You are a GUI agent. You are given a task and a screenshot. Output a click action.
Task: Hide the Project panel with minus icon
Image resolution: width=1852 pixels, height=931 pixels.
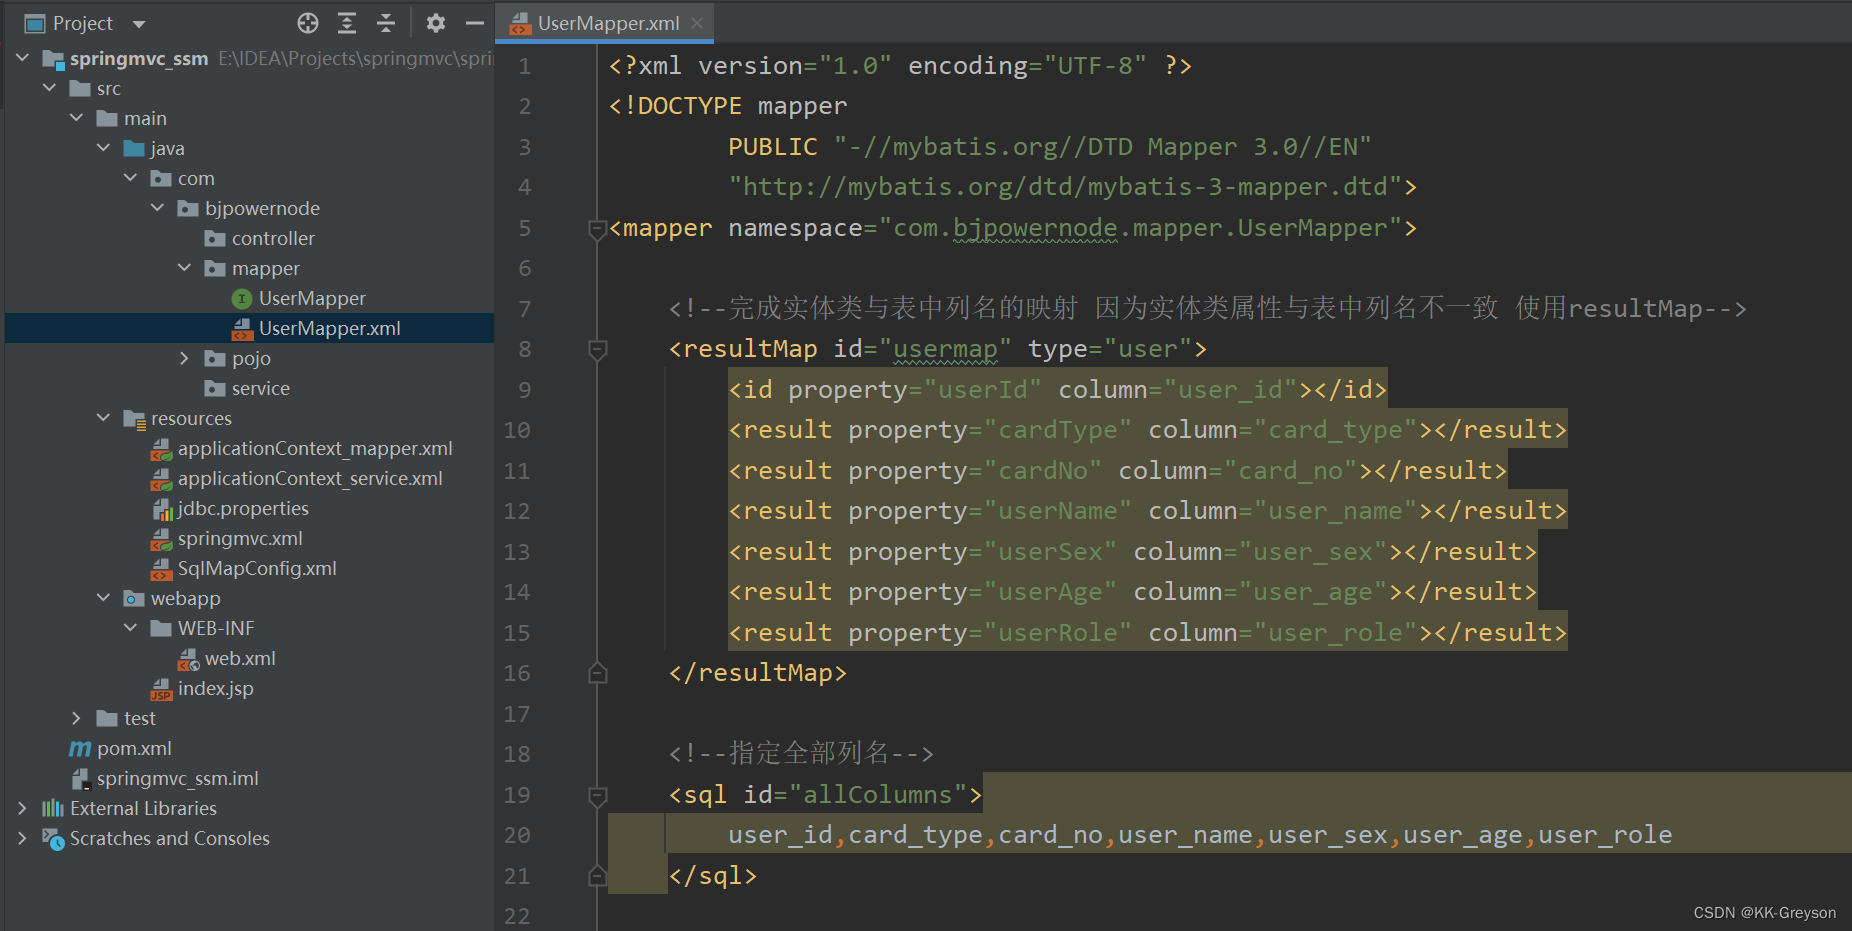point(475,23)
